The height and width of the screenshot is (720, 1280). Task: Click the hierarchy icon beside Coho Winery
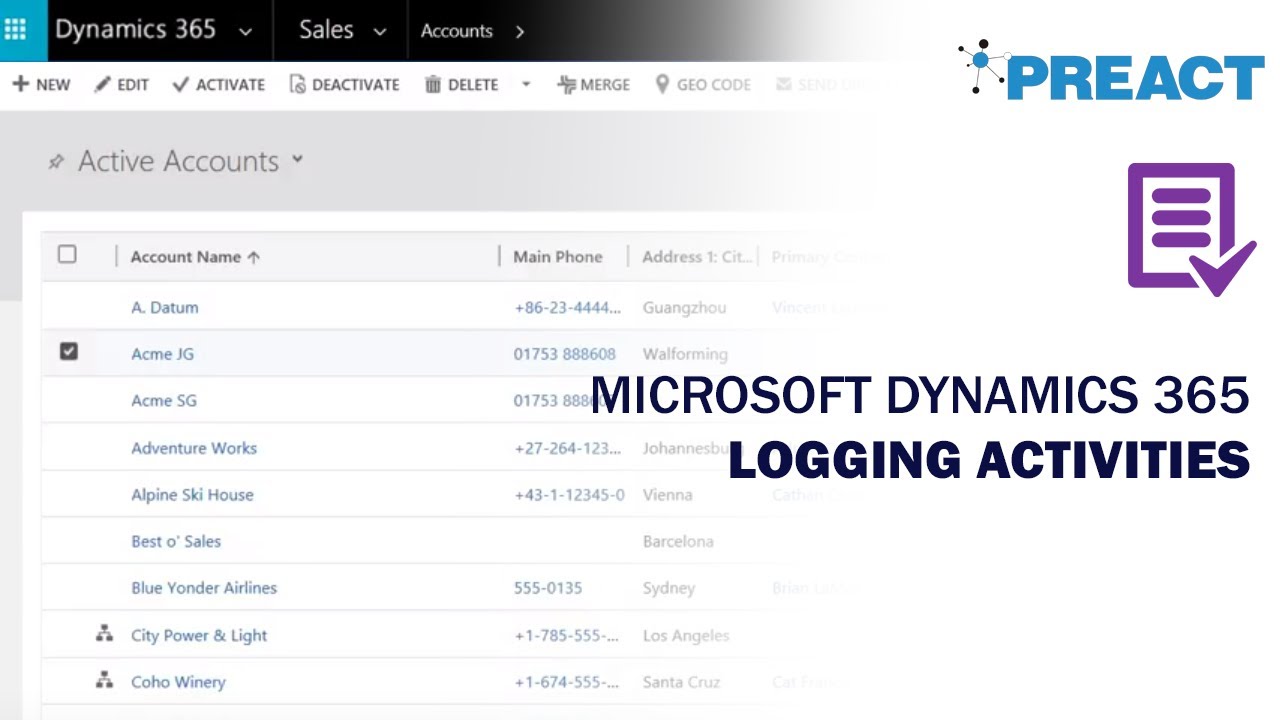coord(104,680)
